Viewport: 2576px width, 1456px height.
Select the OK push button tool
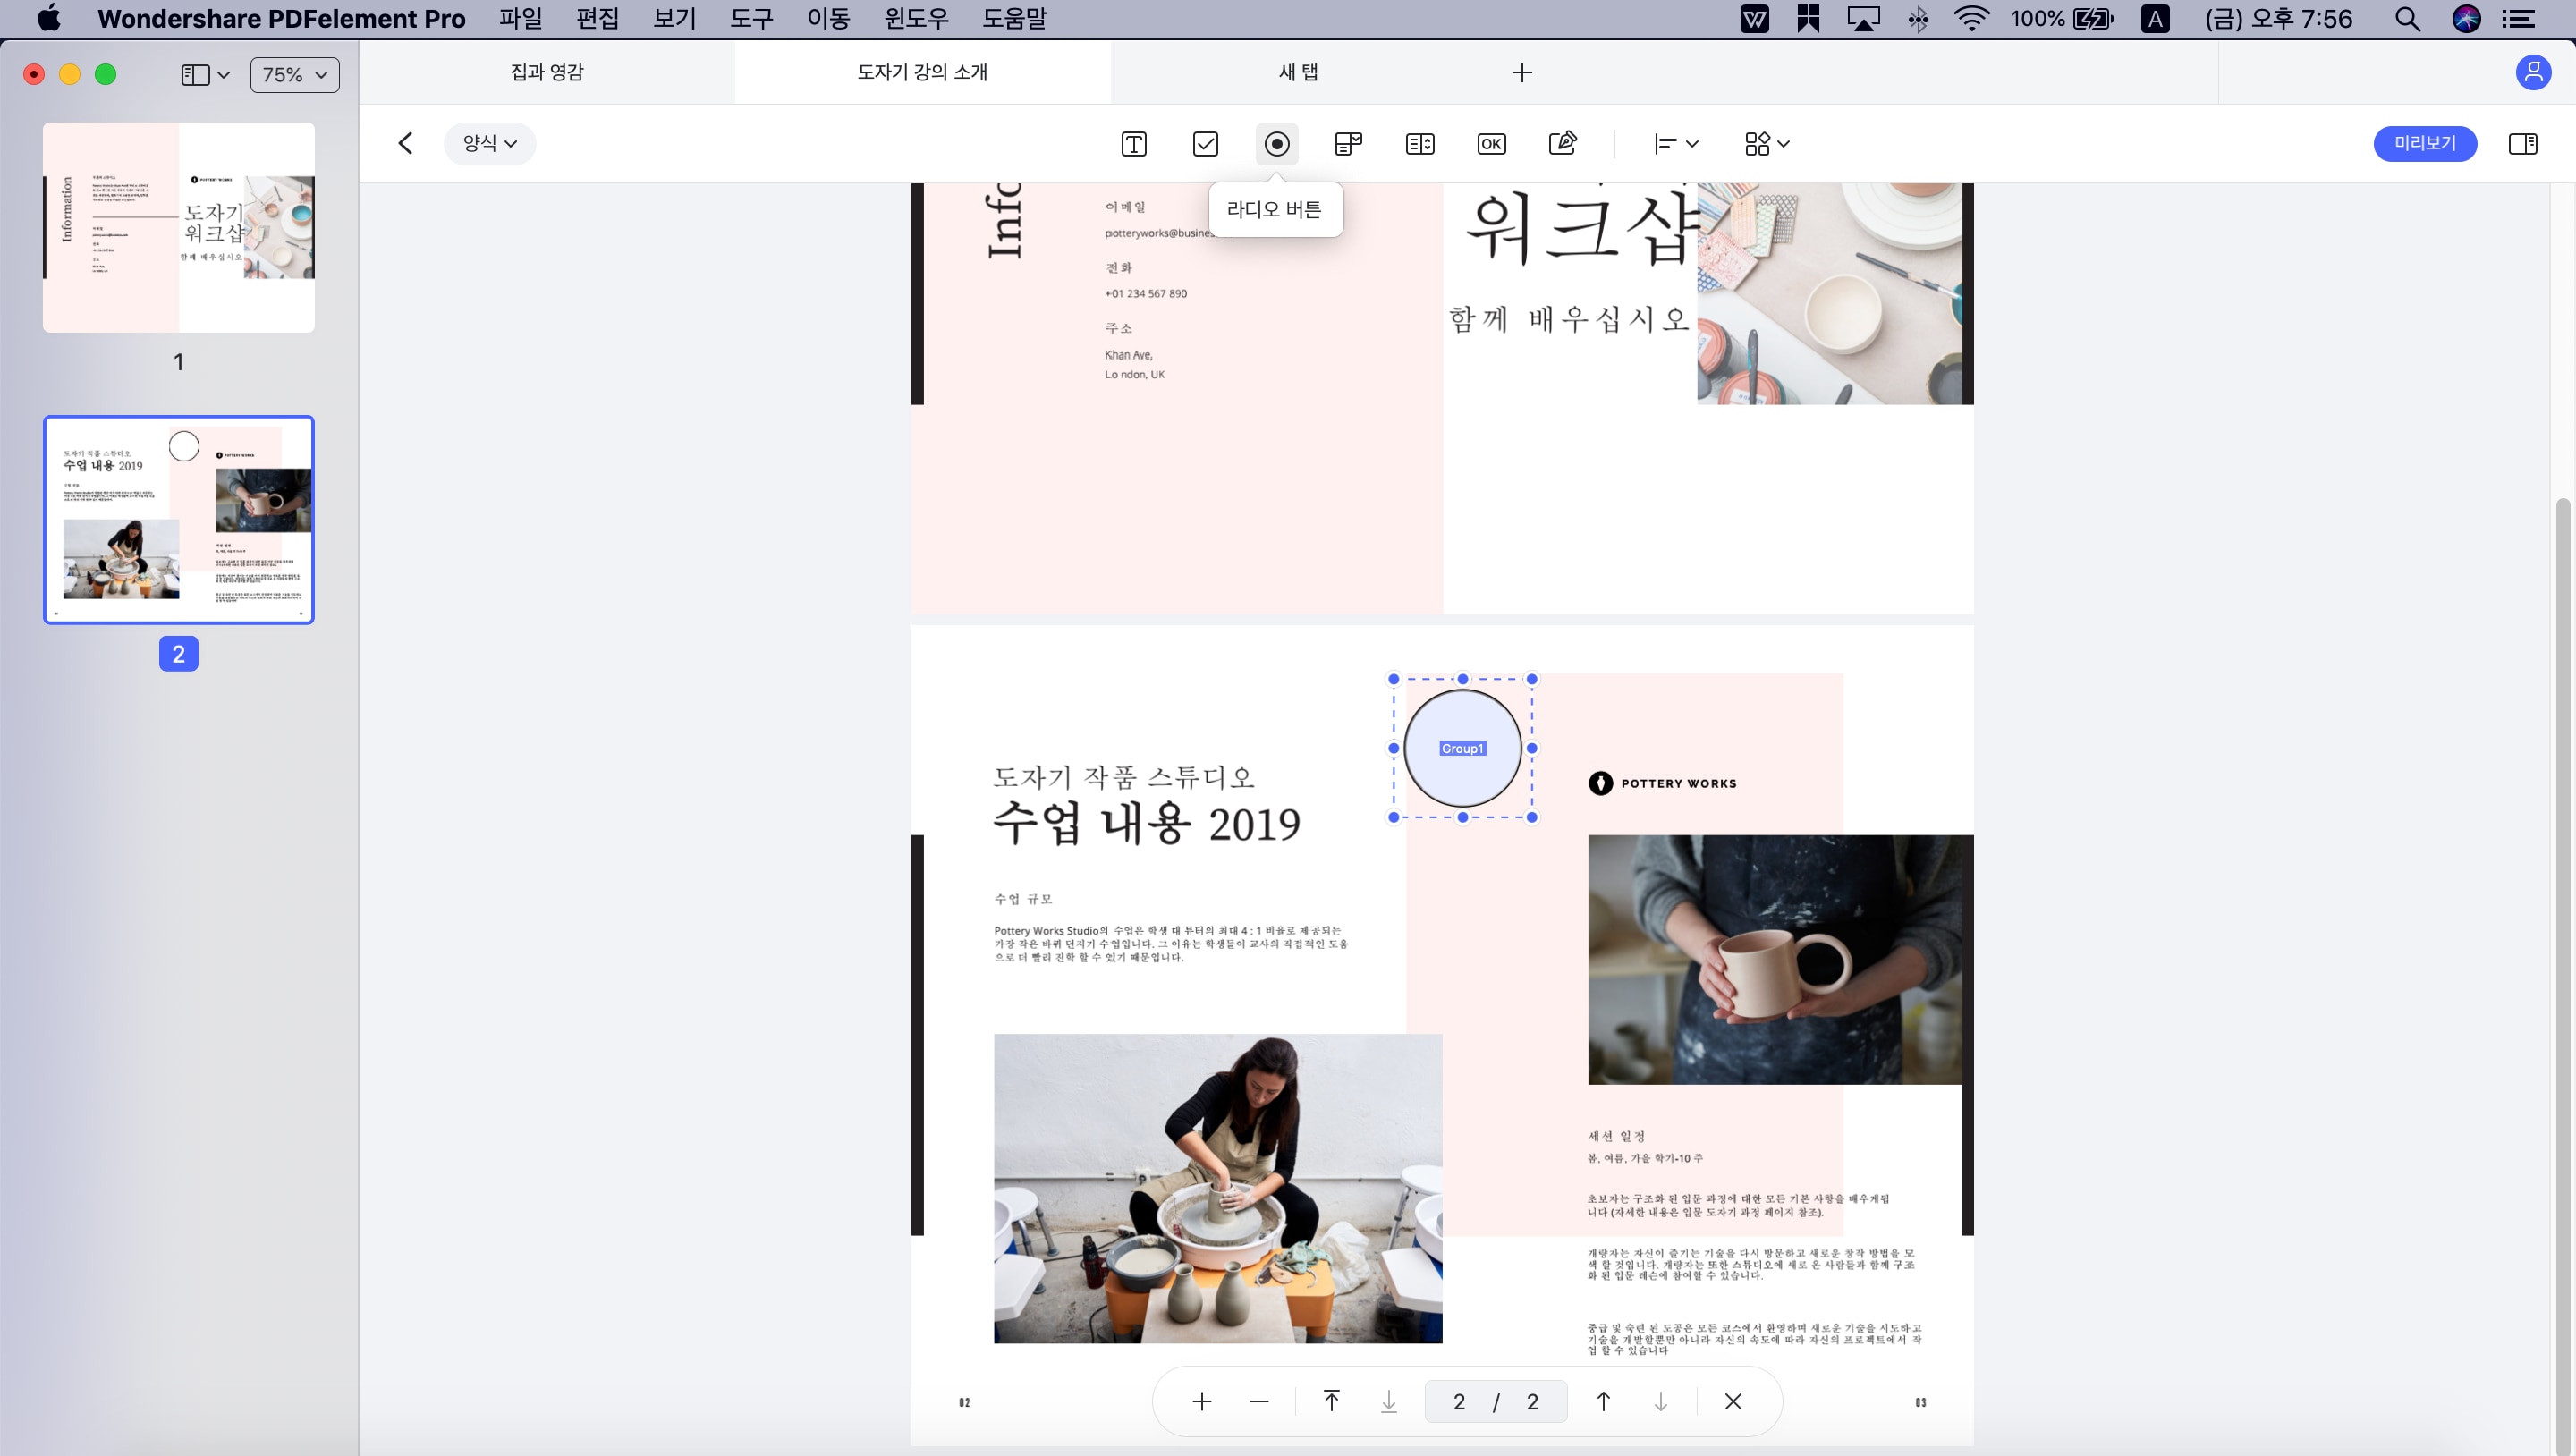coord(1491,144)
